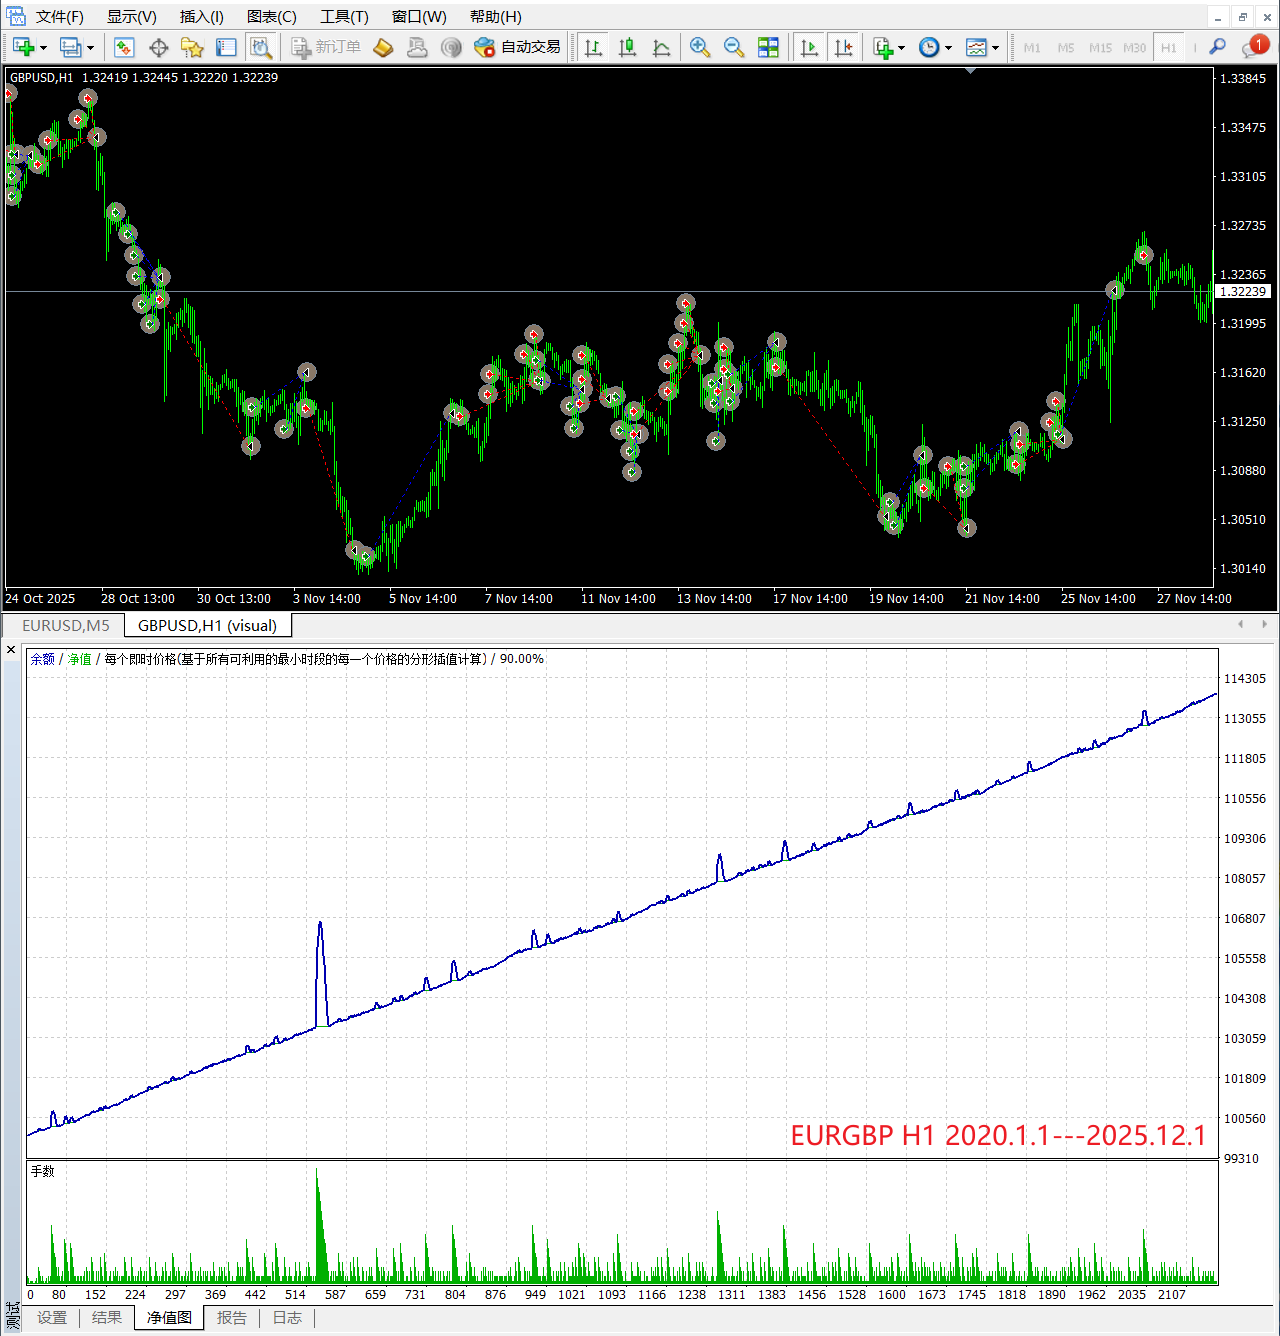The height and width of the screenshot is (1336, 1280).
Task: Expand the indicators list dropdown arrow
Action: coord(901,48)
